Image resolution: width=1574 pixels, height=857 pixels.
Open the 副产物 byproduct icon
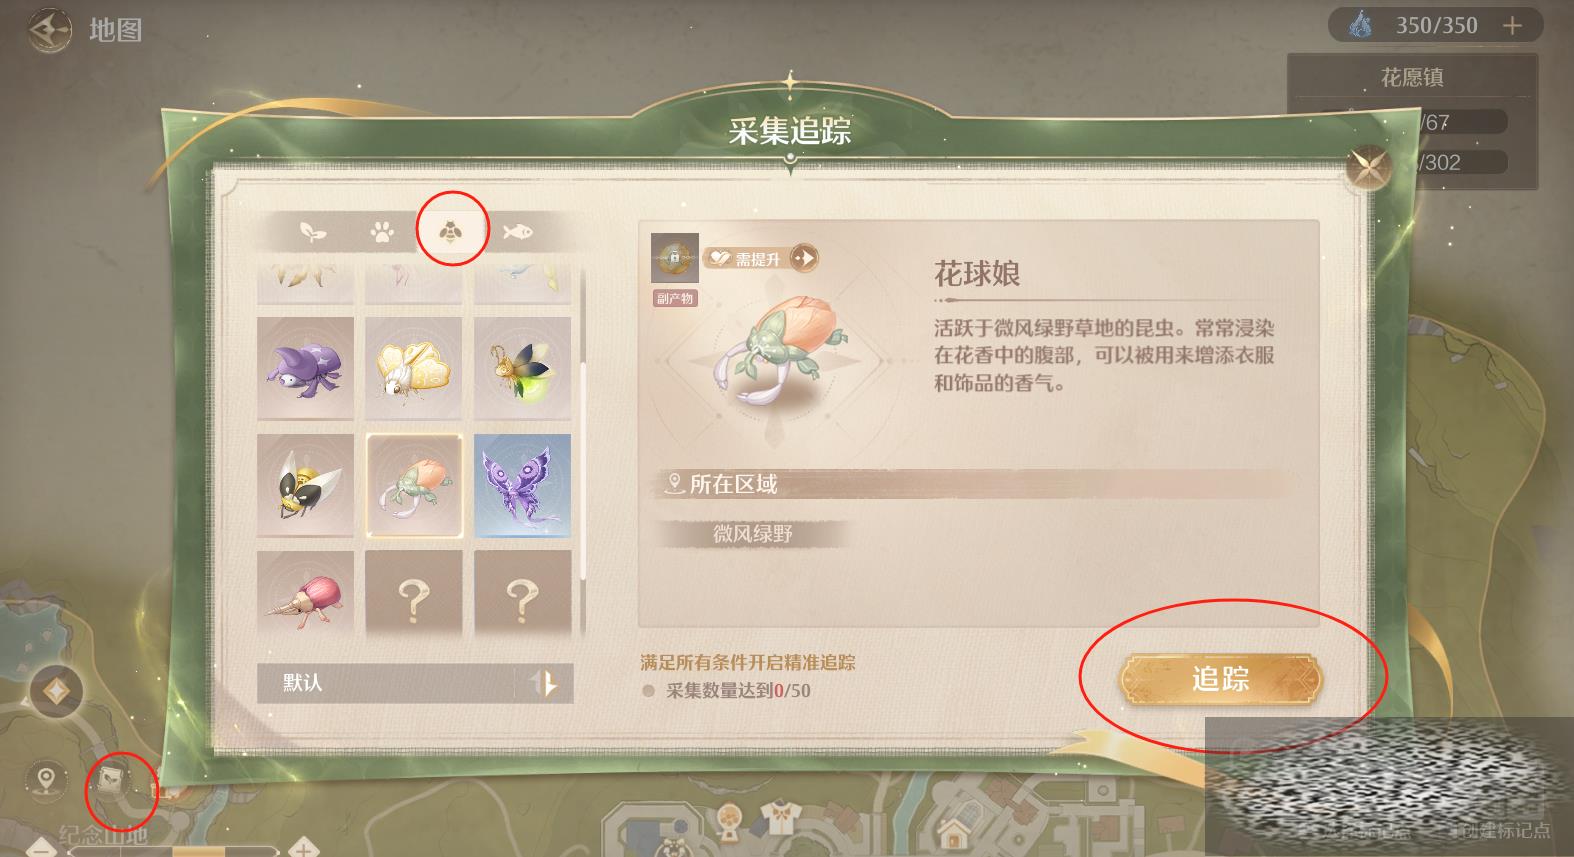(675, 260)
